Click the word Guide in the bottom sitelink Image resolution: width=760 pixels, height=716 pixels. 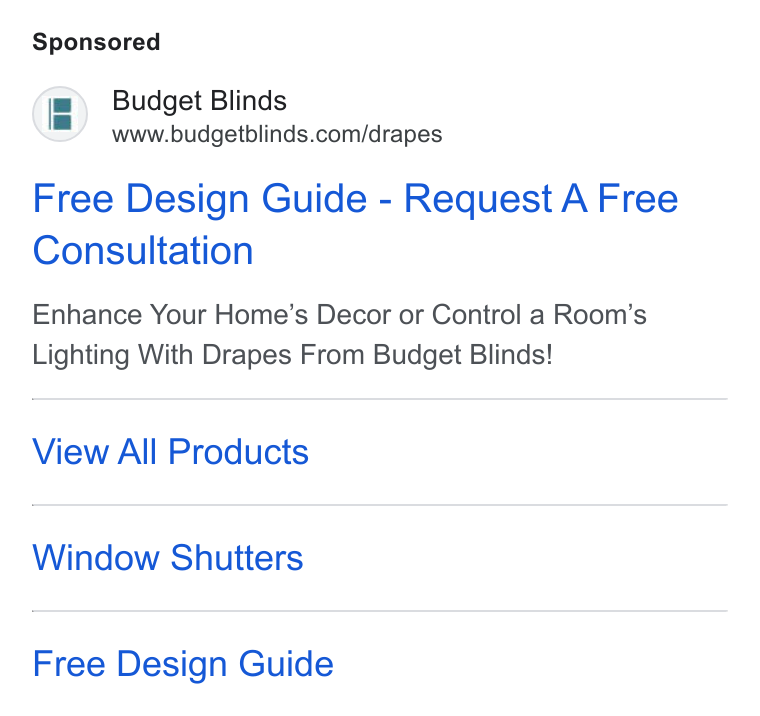click(x=286, y=664)
